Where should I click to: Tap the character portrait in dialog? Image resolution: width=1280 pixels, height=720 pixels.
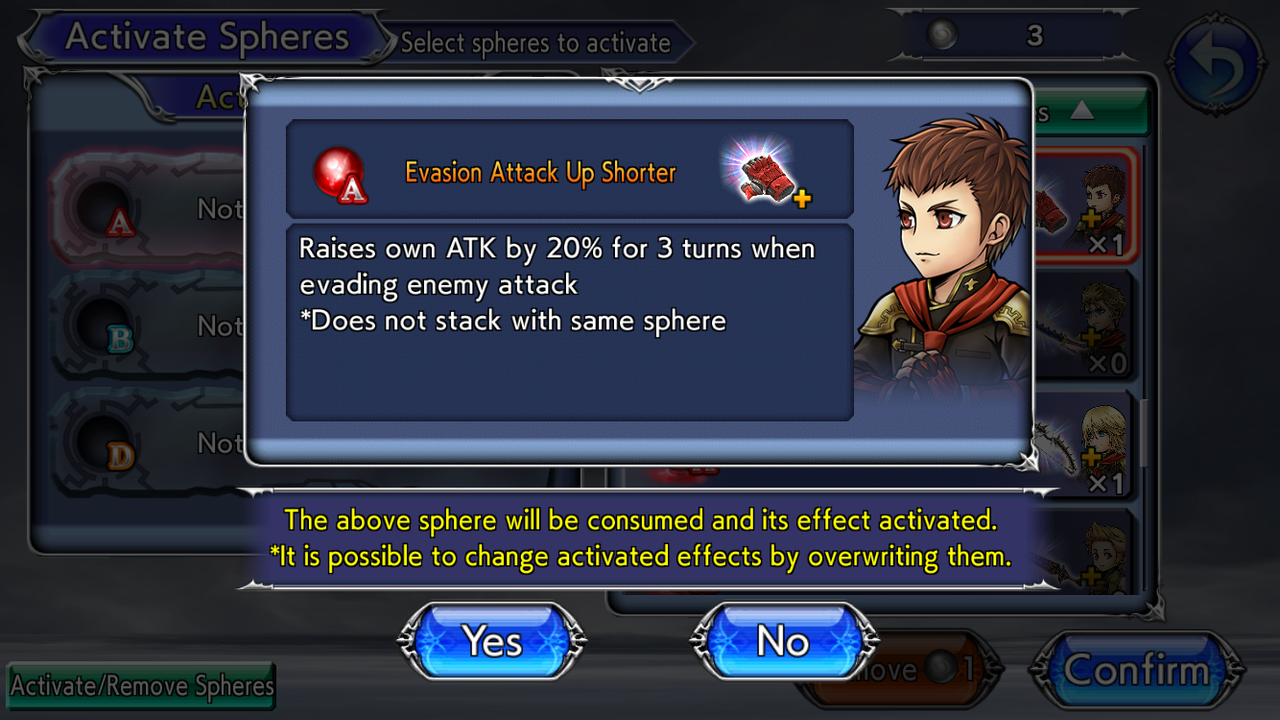(x=942, y=265)
